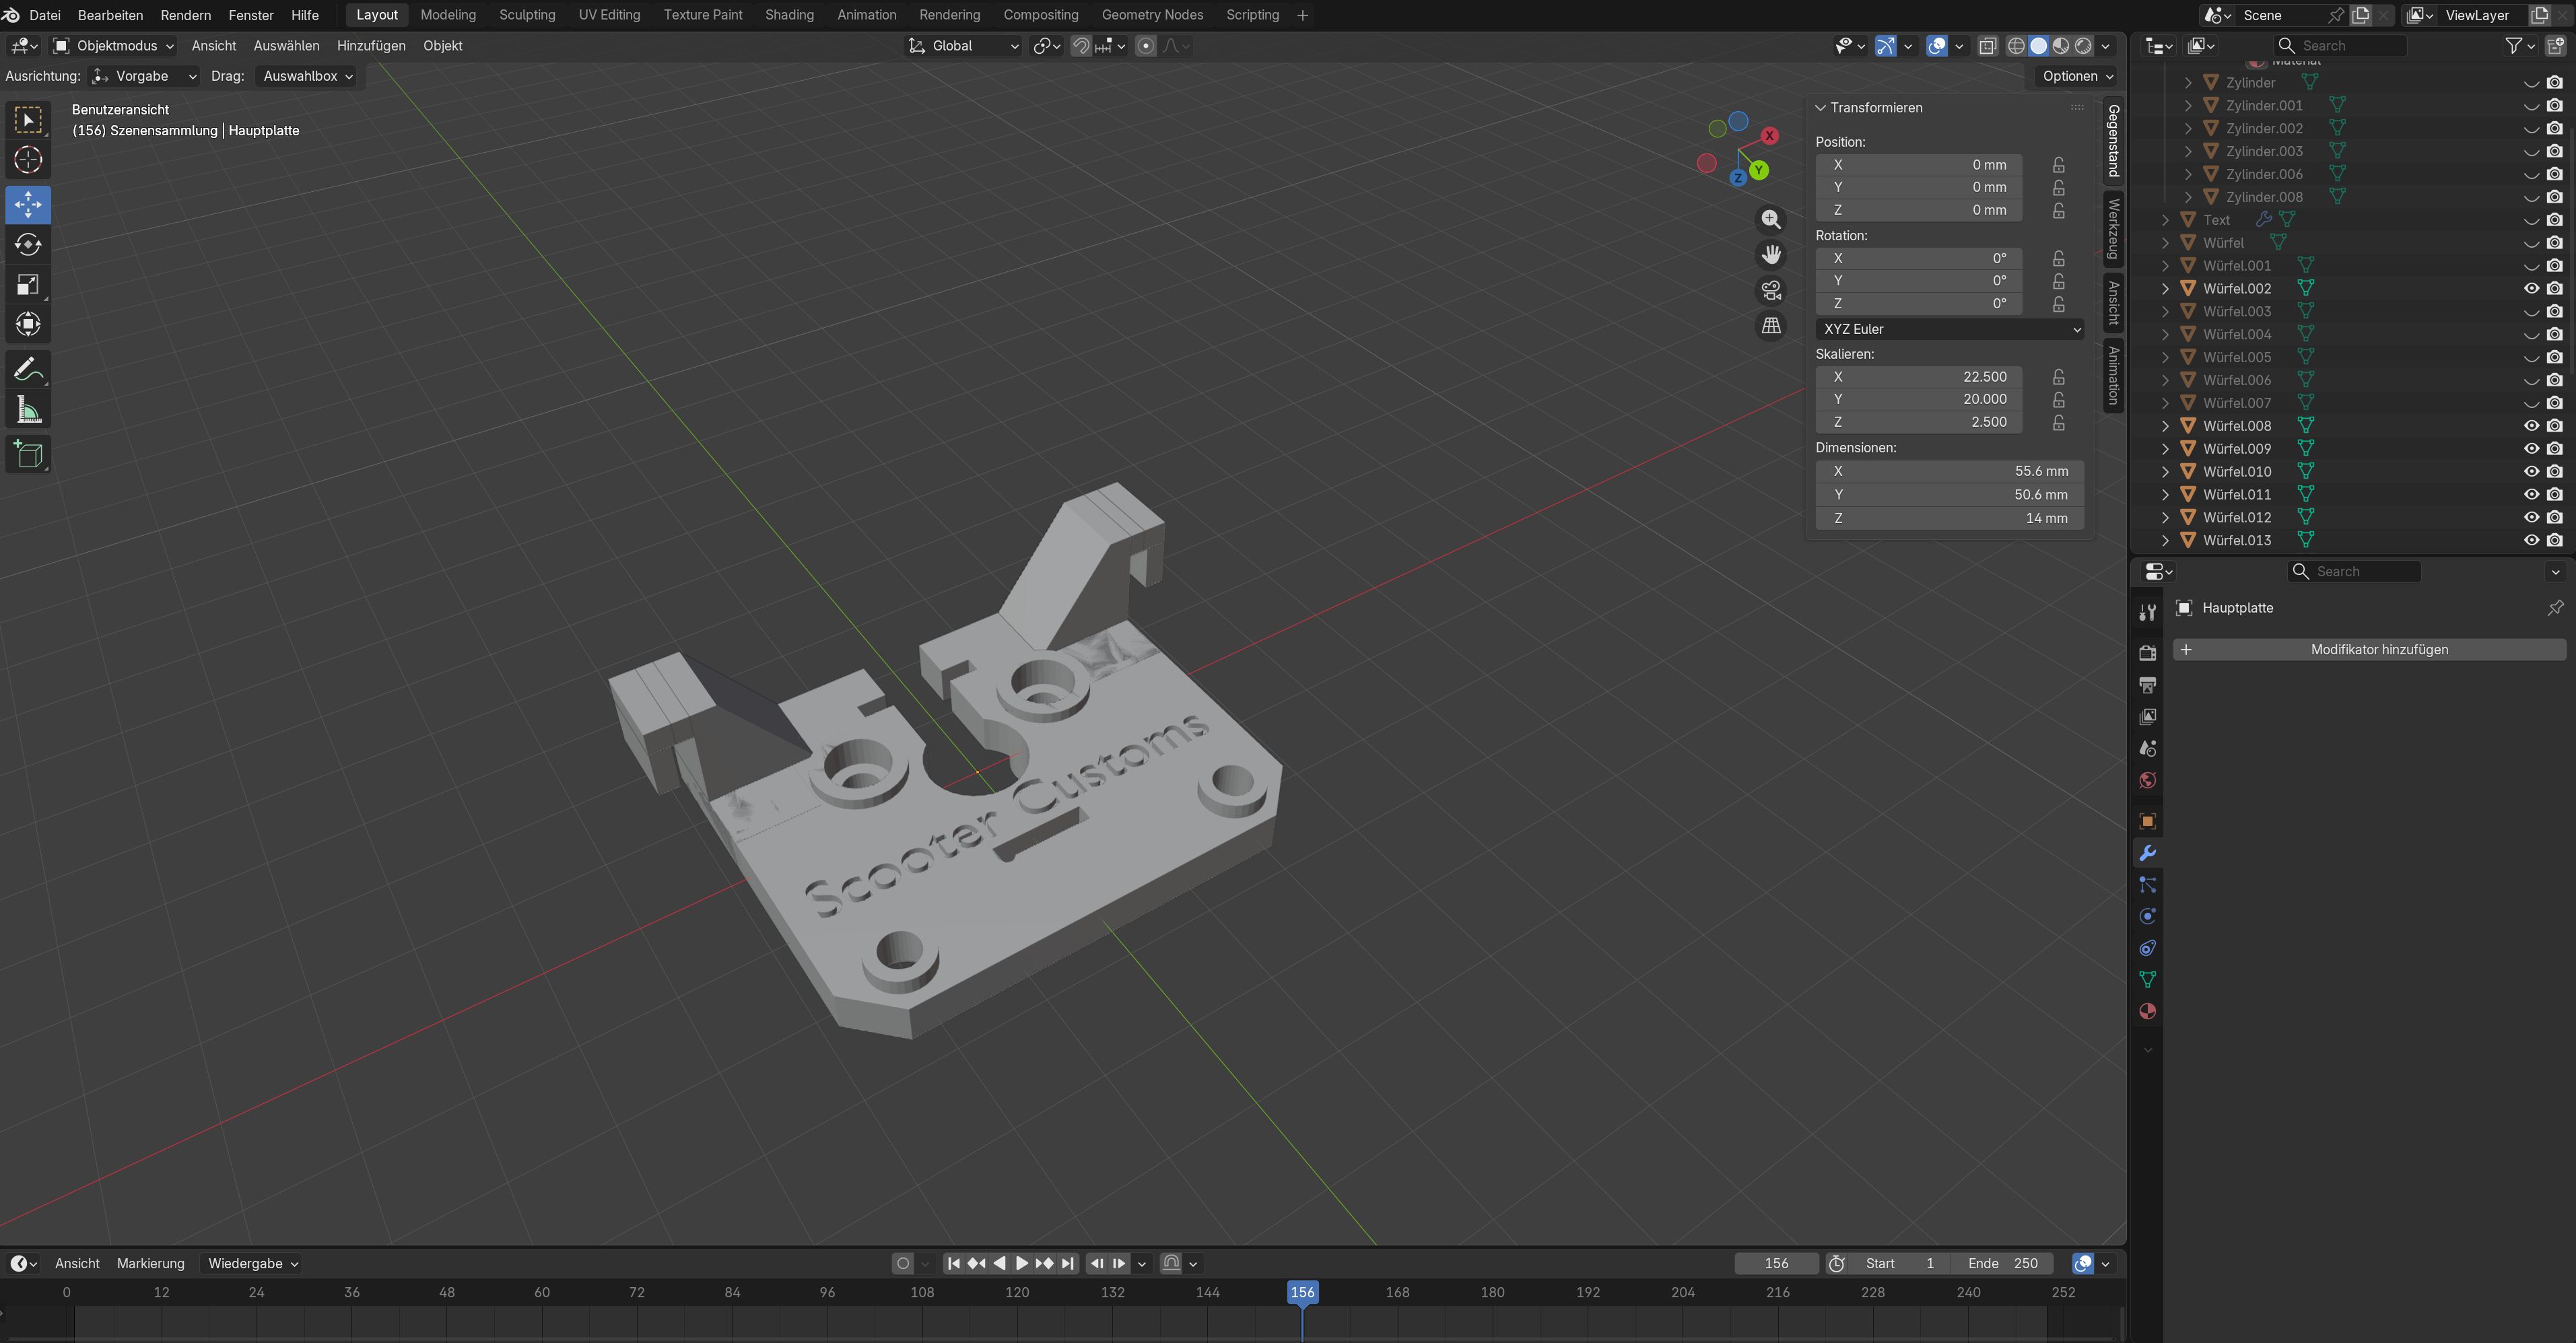Screen dimensions: 2576x1343
Task: Pin the Hauptplatte properties panel
Action: 2555,608
